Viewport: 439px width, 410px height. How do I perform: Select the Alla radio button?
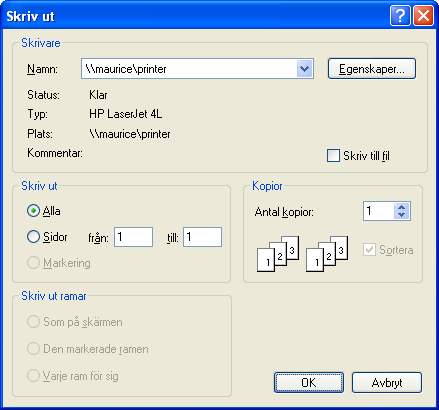(33, 211)
